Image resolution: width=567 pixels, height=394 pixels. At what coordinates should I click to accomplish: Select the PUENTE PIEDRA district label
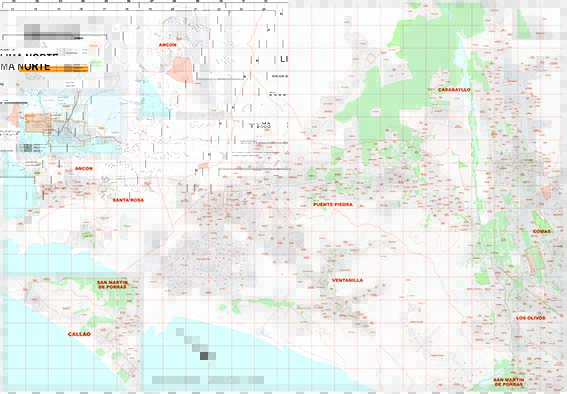(333, 205)
